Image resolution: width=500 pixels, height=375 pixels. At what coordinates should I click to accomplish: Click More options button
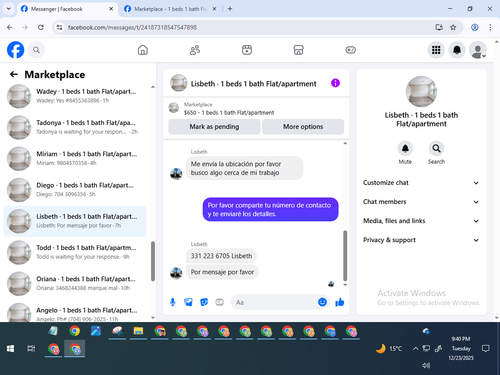point(303,127)
